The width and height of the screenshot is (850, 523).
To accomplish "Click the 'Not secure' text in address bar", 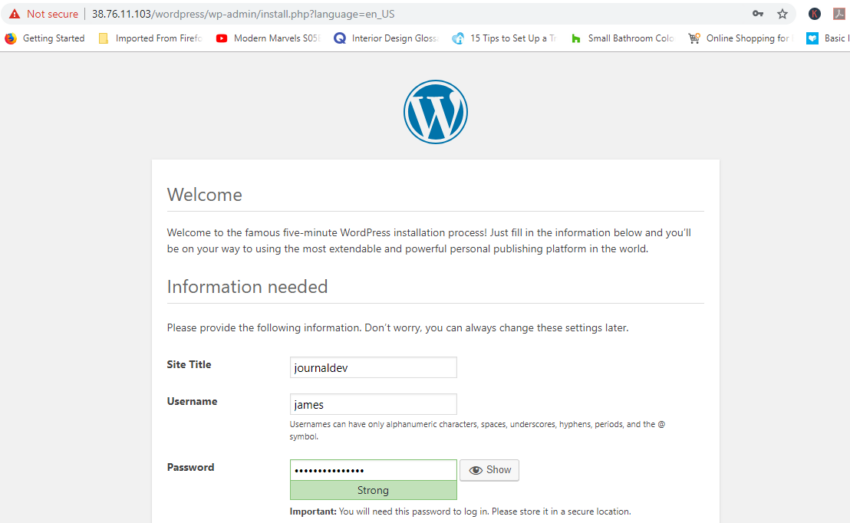I will (52, 14).
